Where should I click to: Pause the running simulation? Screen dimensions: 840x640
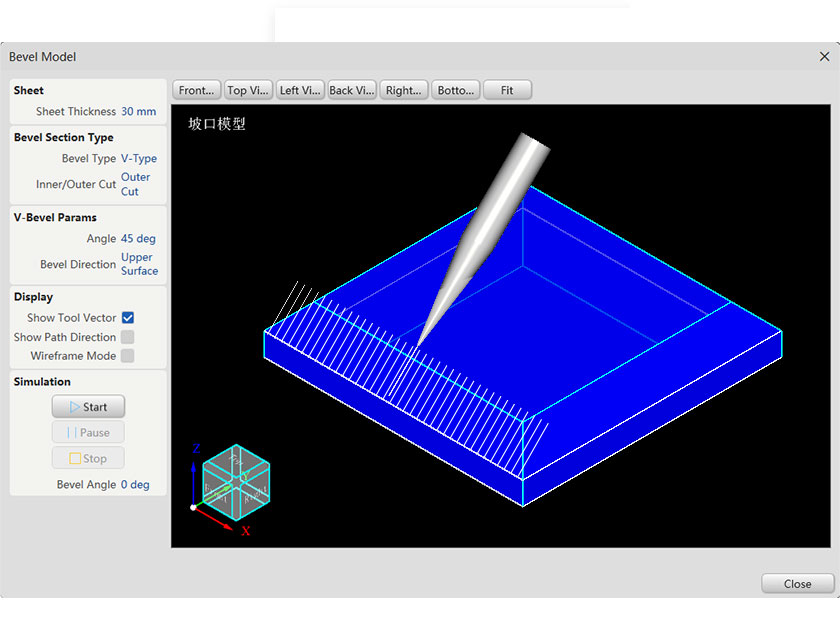[x=88, y=432]
